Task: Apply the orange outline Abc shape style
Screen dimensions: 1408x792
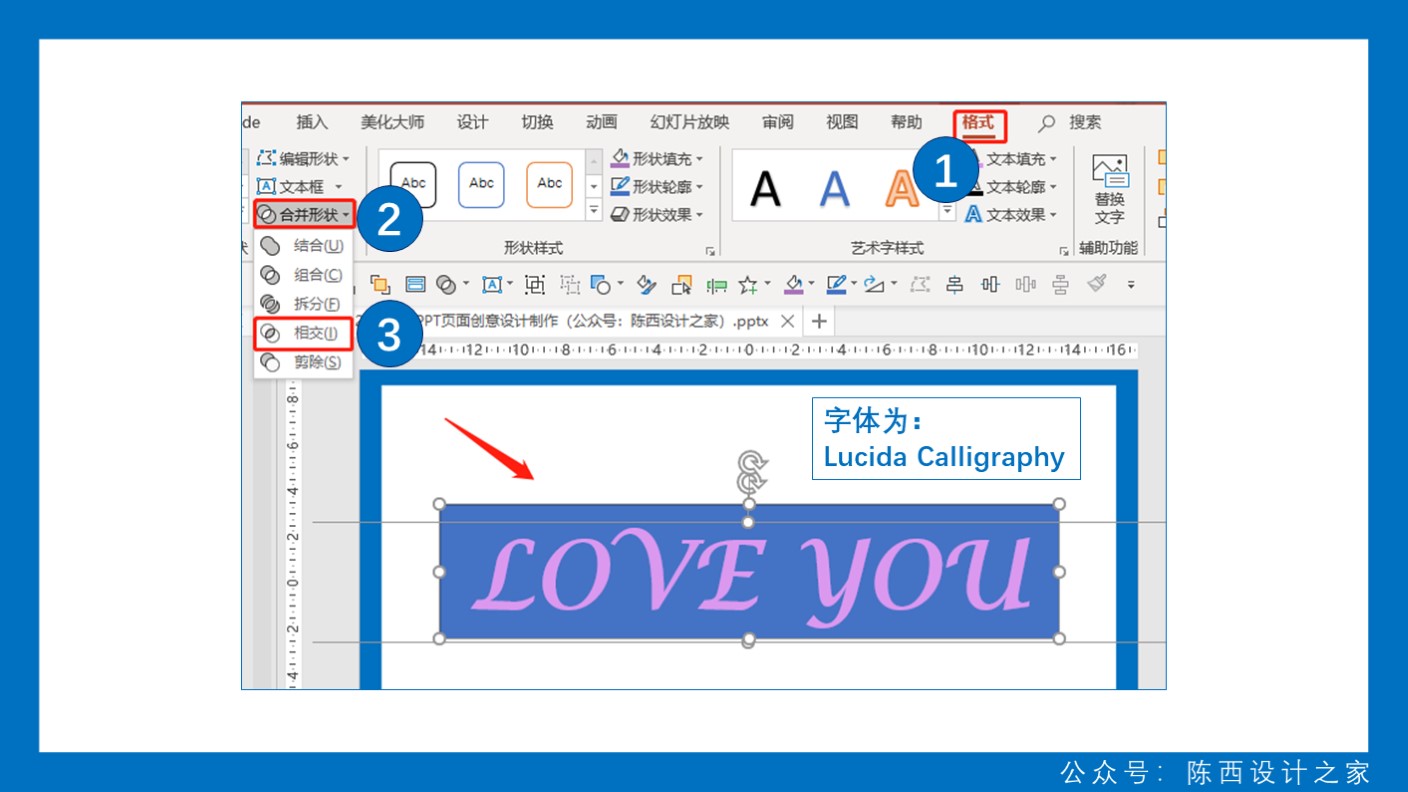Action: pos(549,185)
